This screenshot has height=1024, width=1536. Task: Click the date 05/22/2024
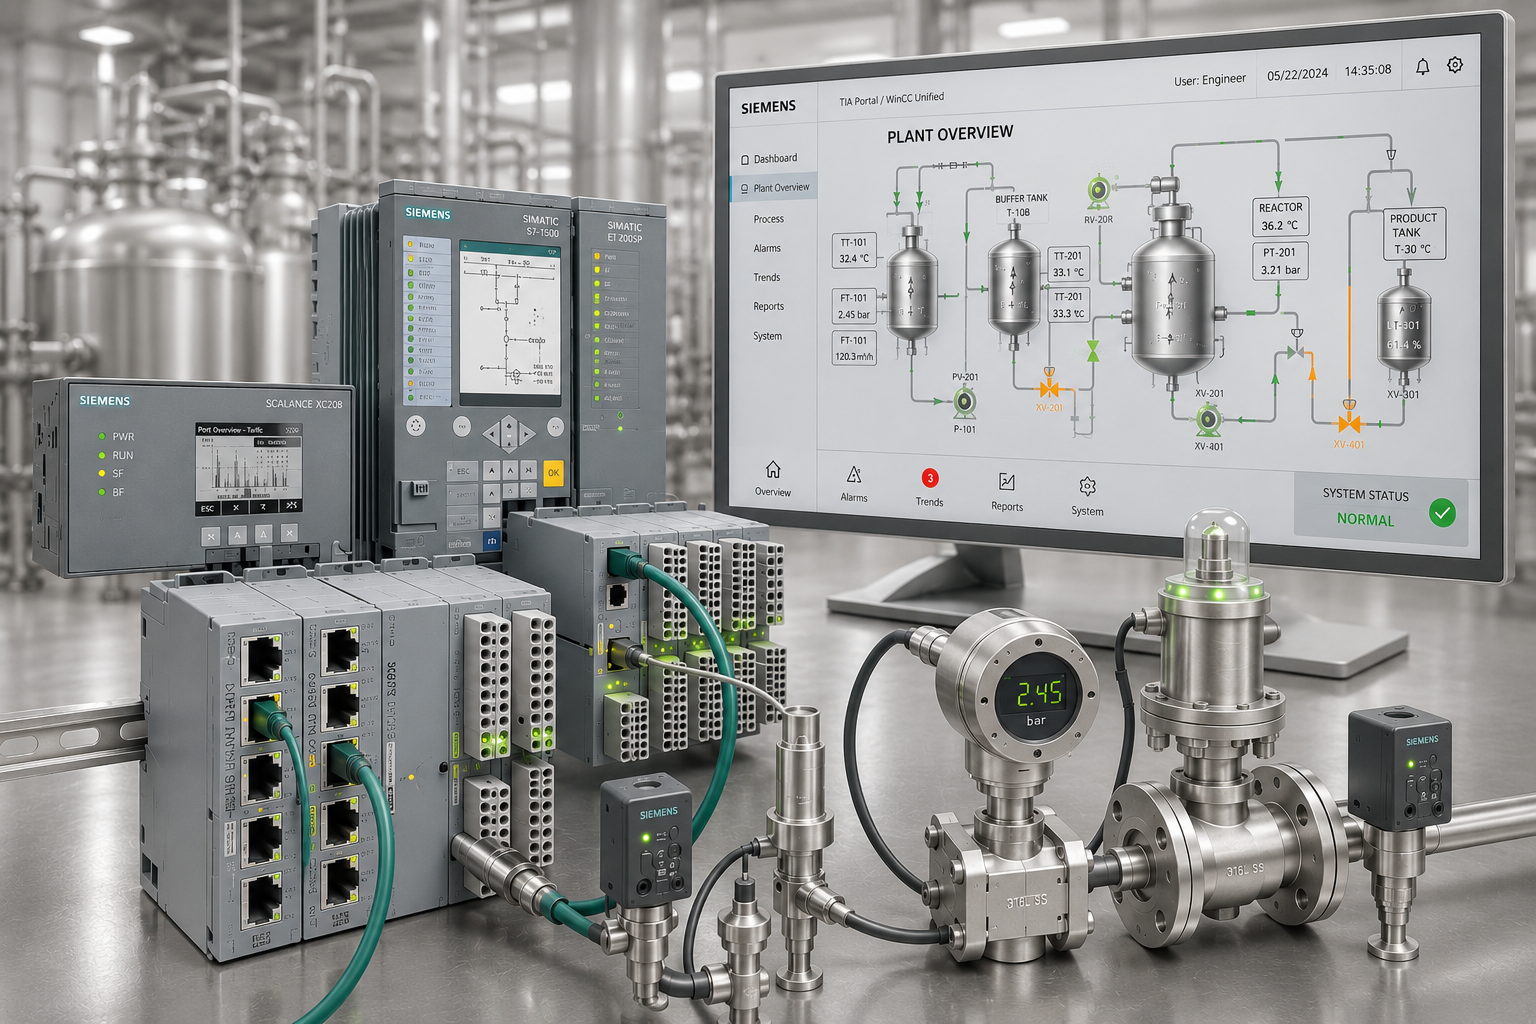(x=1297, y=74)
